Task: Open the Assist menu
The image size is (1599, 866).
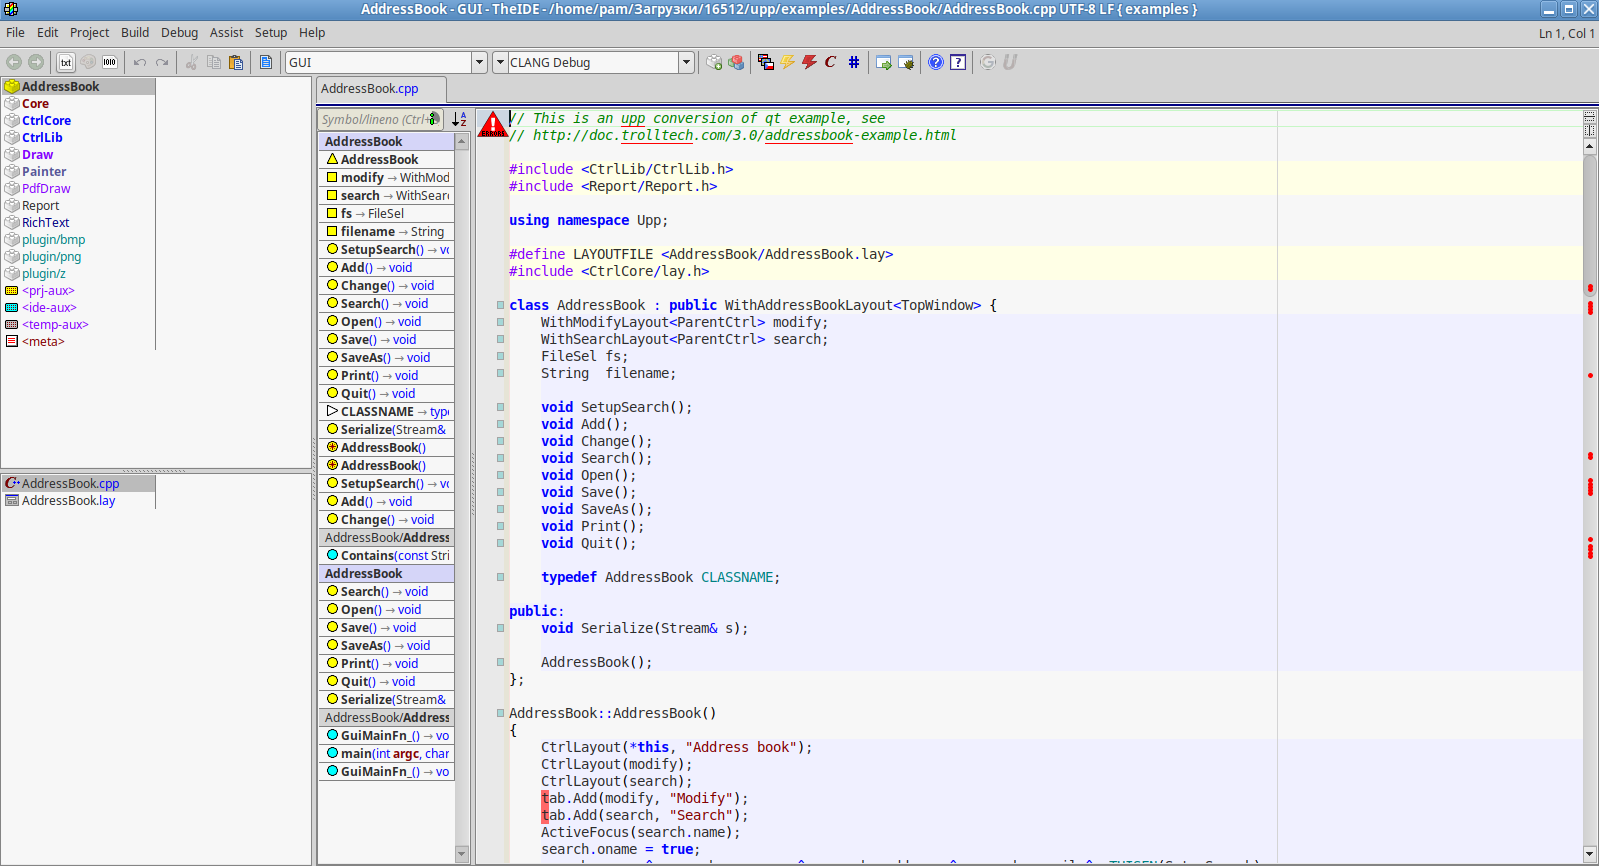Action: point(226,32)
